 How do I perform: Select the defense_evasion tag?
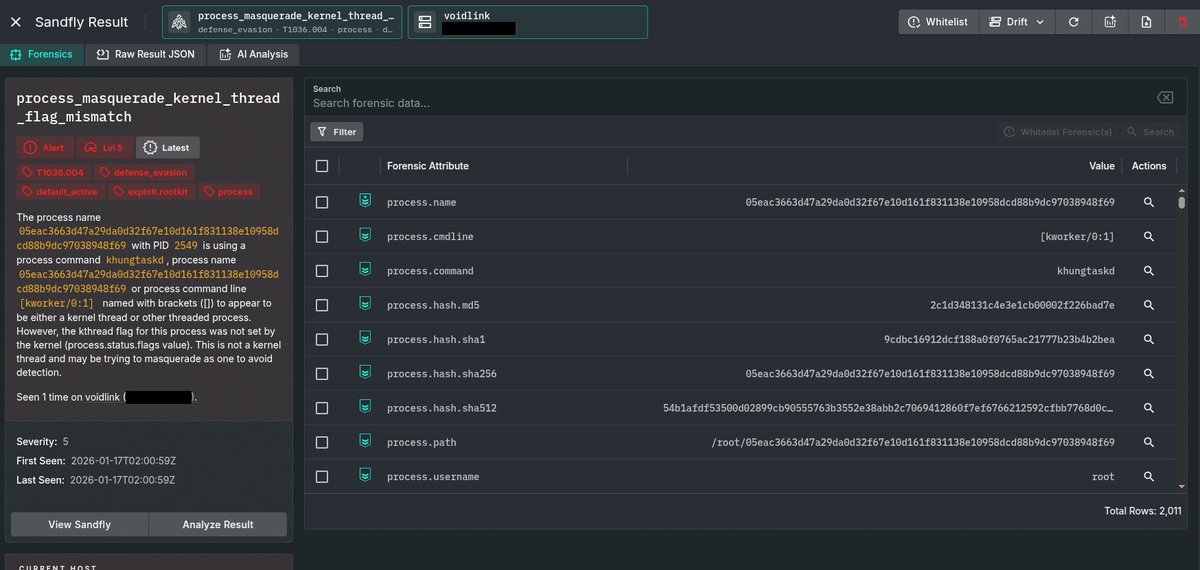pos(143,172)
